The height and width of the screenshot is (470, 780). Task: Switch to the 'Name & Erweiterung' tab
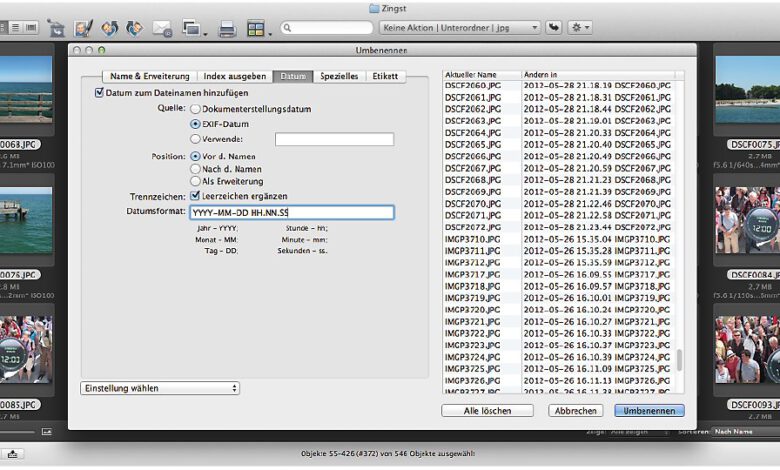click(147, 76)
